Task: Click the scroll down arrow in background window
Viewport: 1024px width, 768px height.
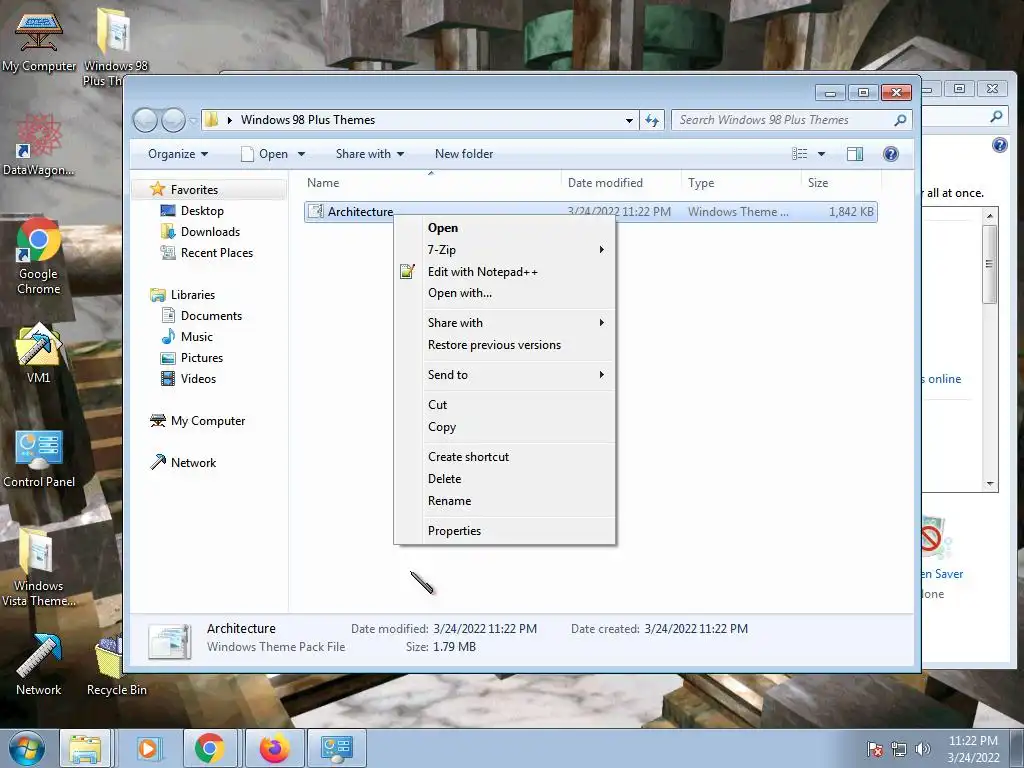Action: click(990, 484)
